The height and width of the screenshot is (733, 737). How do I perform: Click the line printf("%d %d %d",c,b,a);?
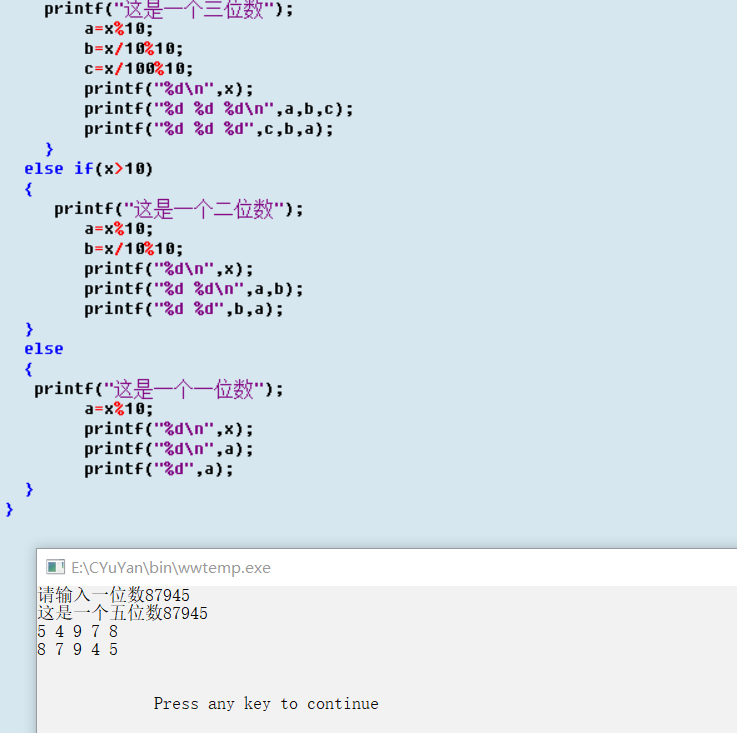(209, 129)
